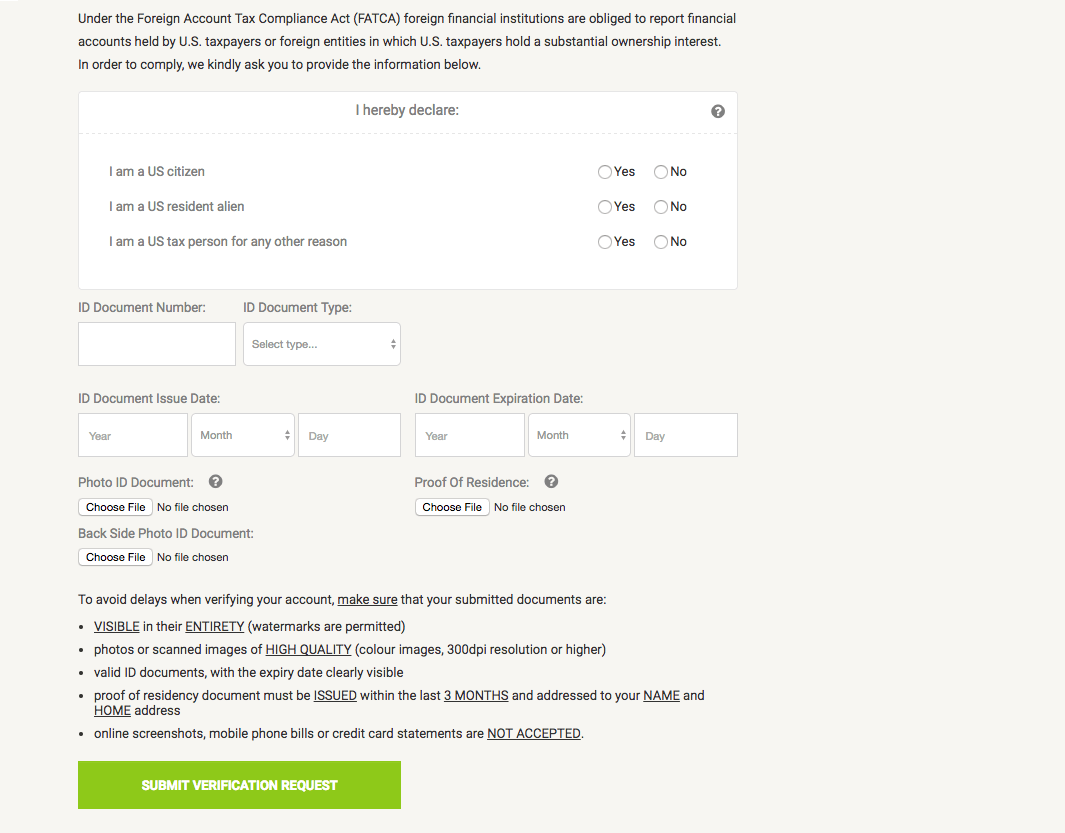Screen dimensions: 1065x833
Task: Click the Issue Date Day field
Action: [349, 435]
